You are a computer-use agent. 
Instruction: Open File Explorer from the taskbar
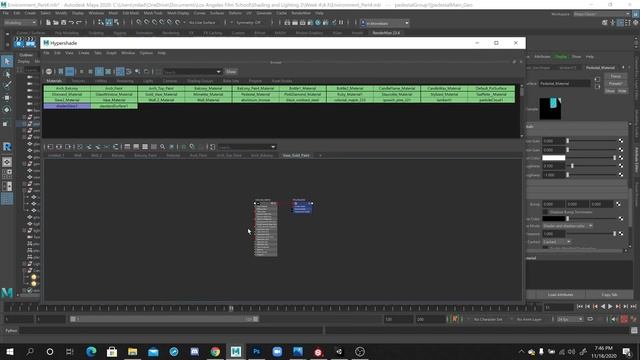(132, 351)
